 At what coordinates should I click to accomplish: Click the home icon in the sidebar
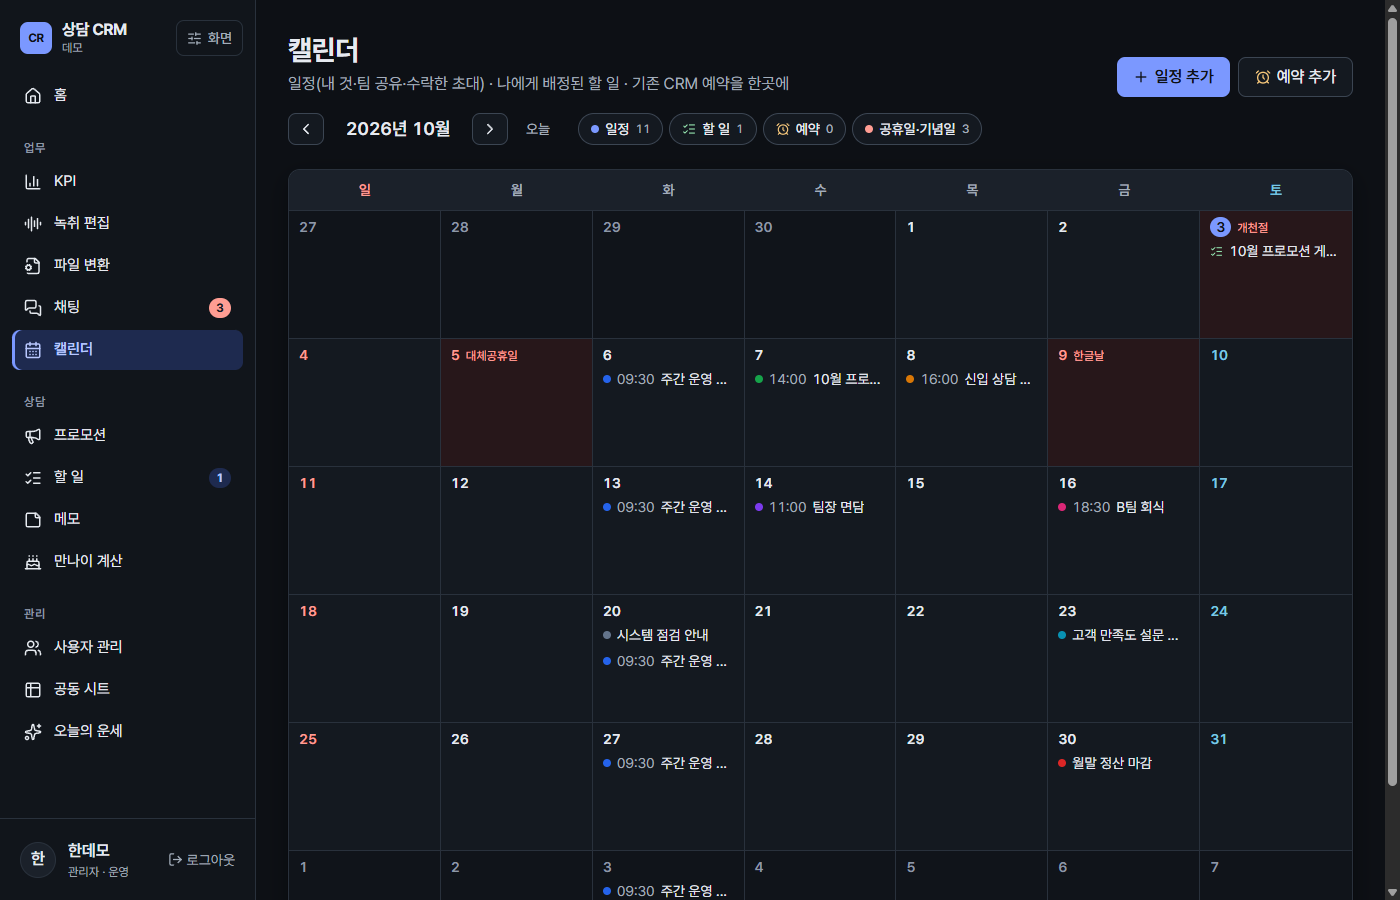(x=33, y=95)
